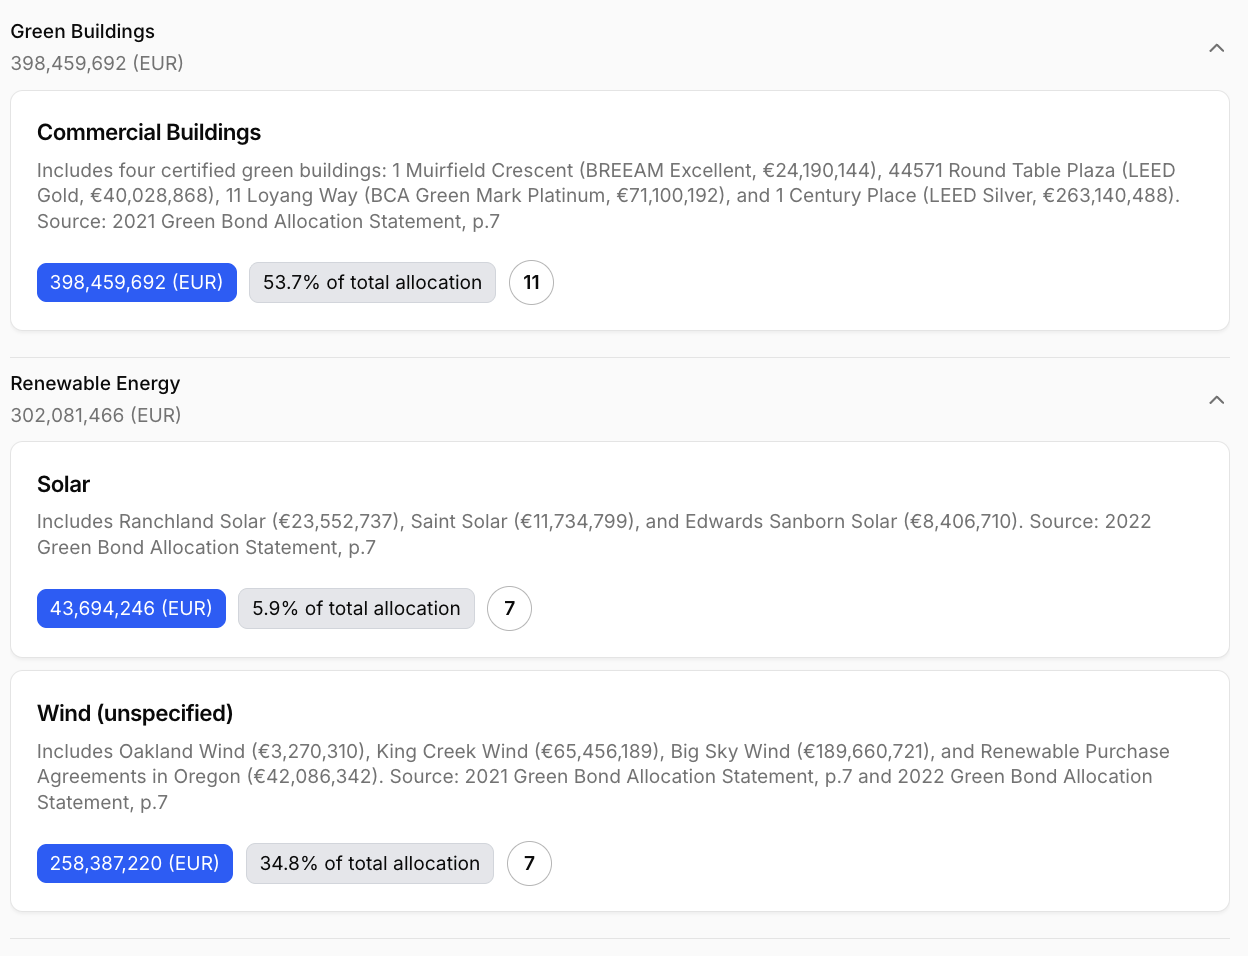Viewport: 1248px width, 956px height.
Task: Open the Wind (unspecified) card title
Action: tap(135, 714)
